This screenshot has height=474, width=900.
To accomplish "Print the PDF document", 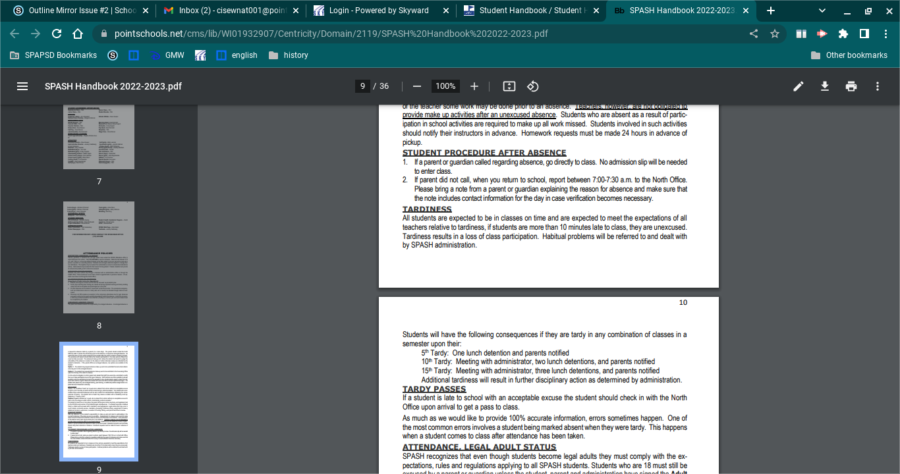I will point(851,86).
